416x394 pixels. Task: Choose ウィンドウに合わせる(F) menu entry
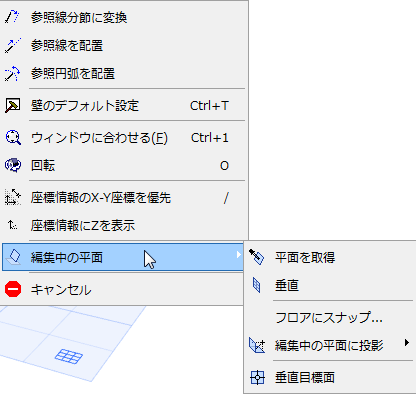(x=123, y=138)
